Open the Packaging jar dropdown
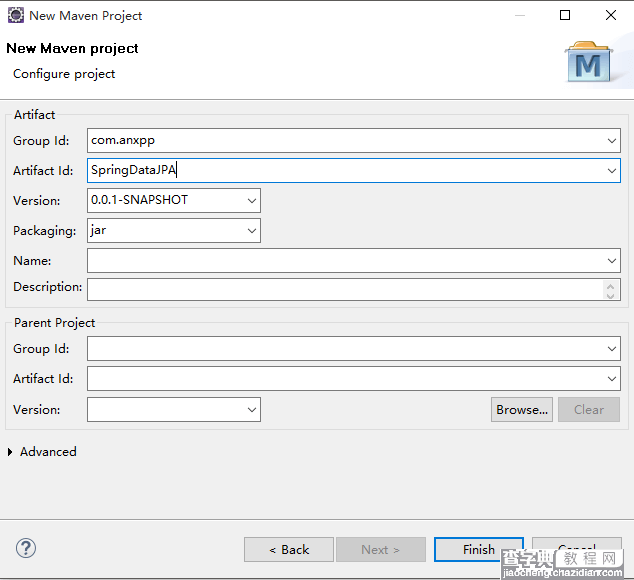Screen dimensions: 634x580 pyautogui.click(x=251, y=231)
